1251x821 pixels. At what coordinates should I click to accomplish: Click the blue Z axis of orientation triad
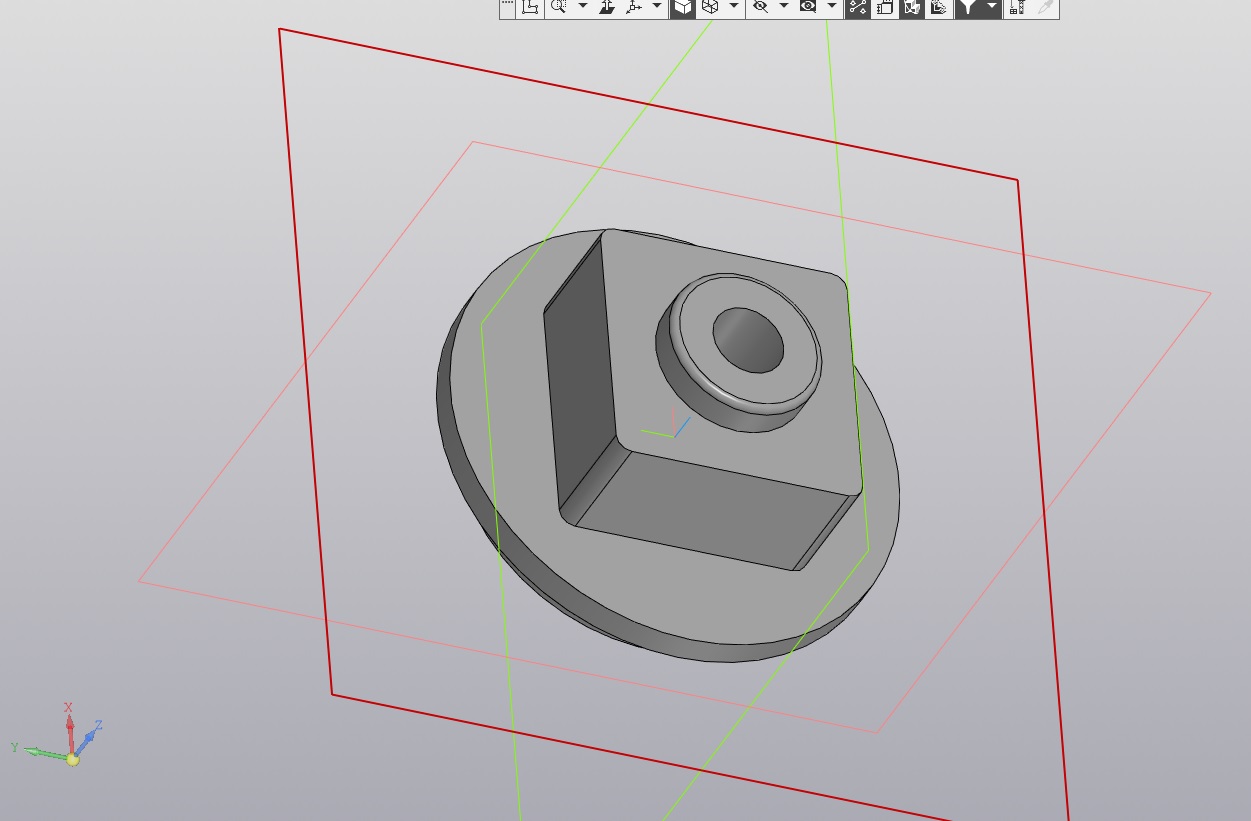tap(90, 736)
